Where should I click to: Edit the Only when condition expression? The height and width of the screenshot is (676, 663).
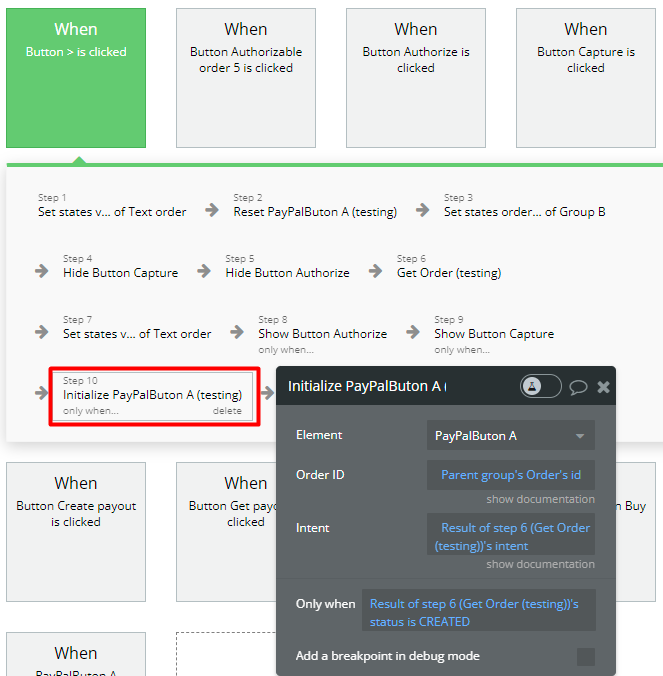(478, 612)
